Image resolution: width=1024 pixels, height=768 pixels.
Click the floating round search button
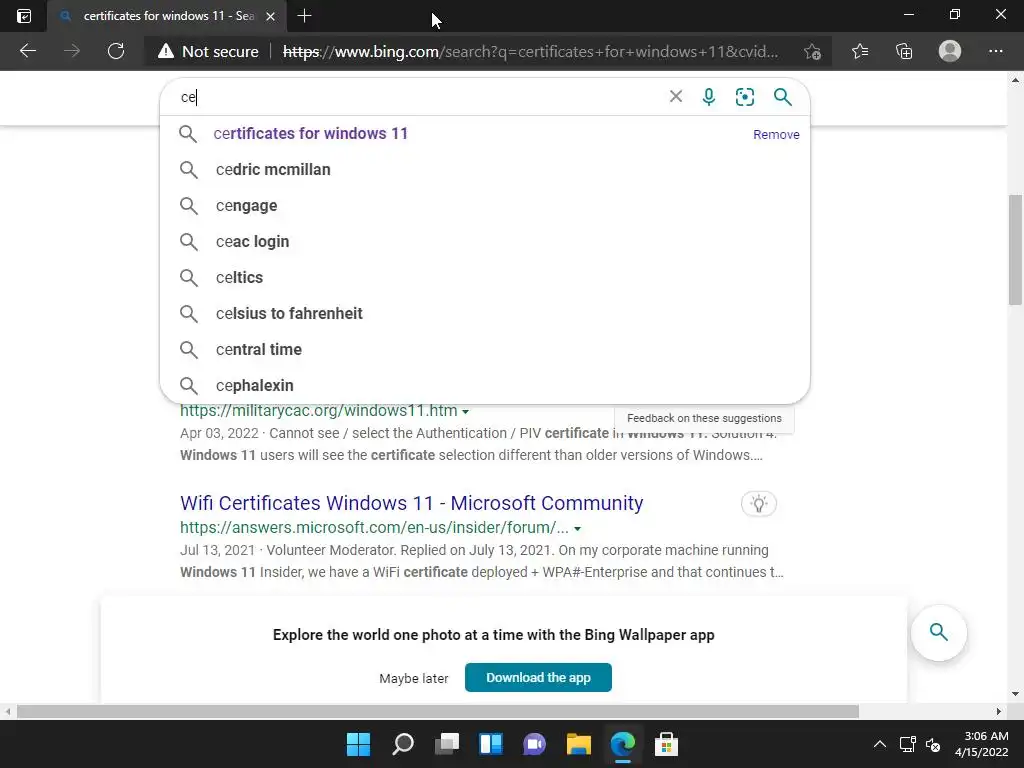coord(938,632)
